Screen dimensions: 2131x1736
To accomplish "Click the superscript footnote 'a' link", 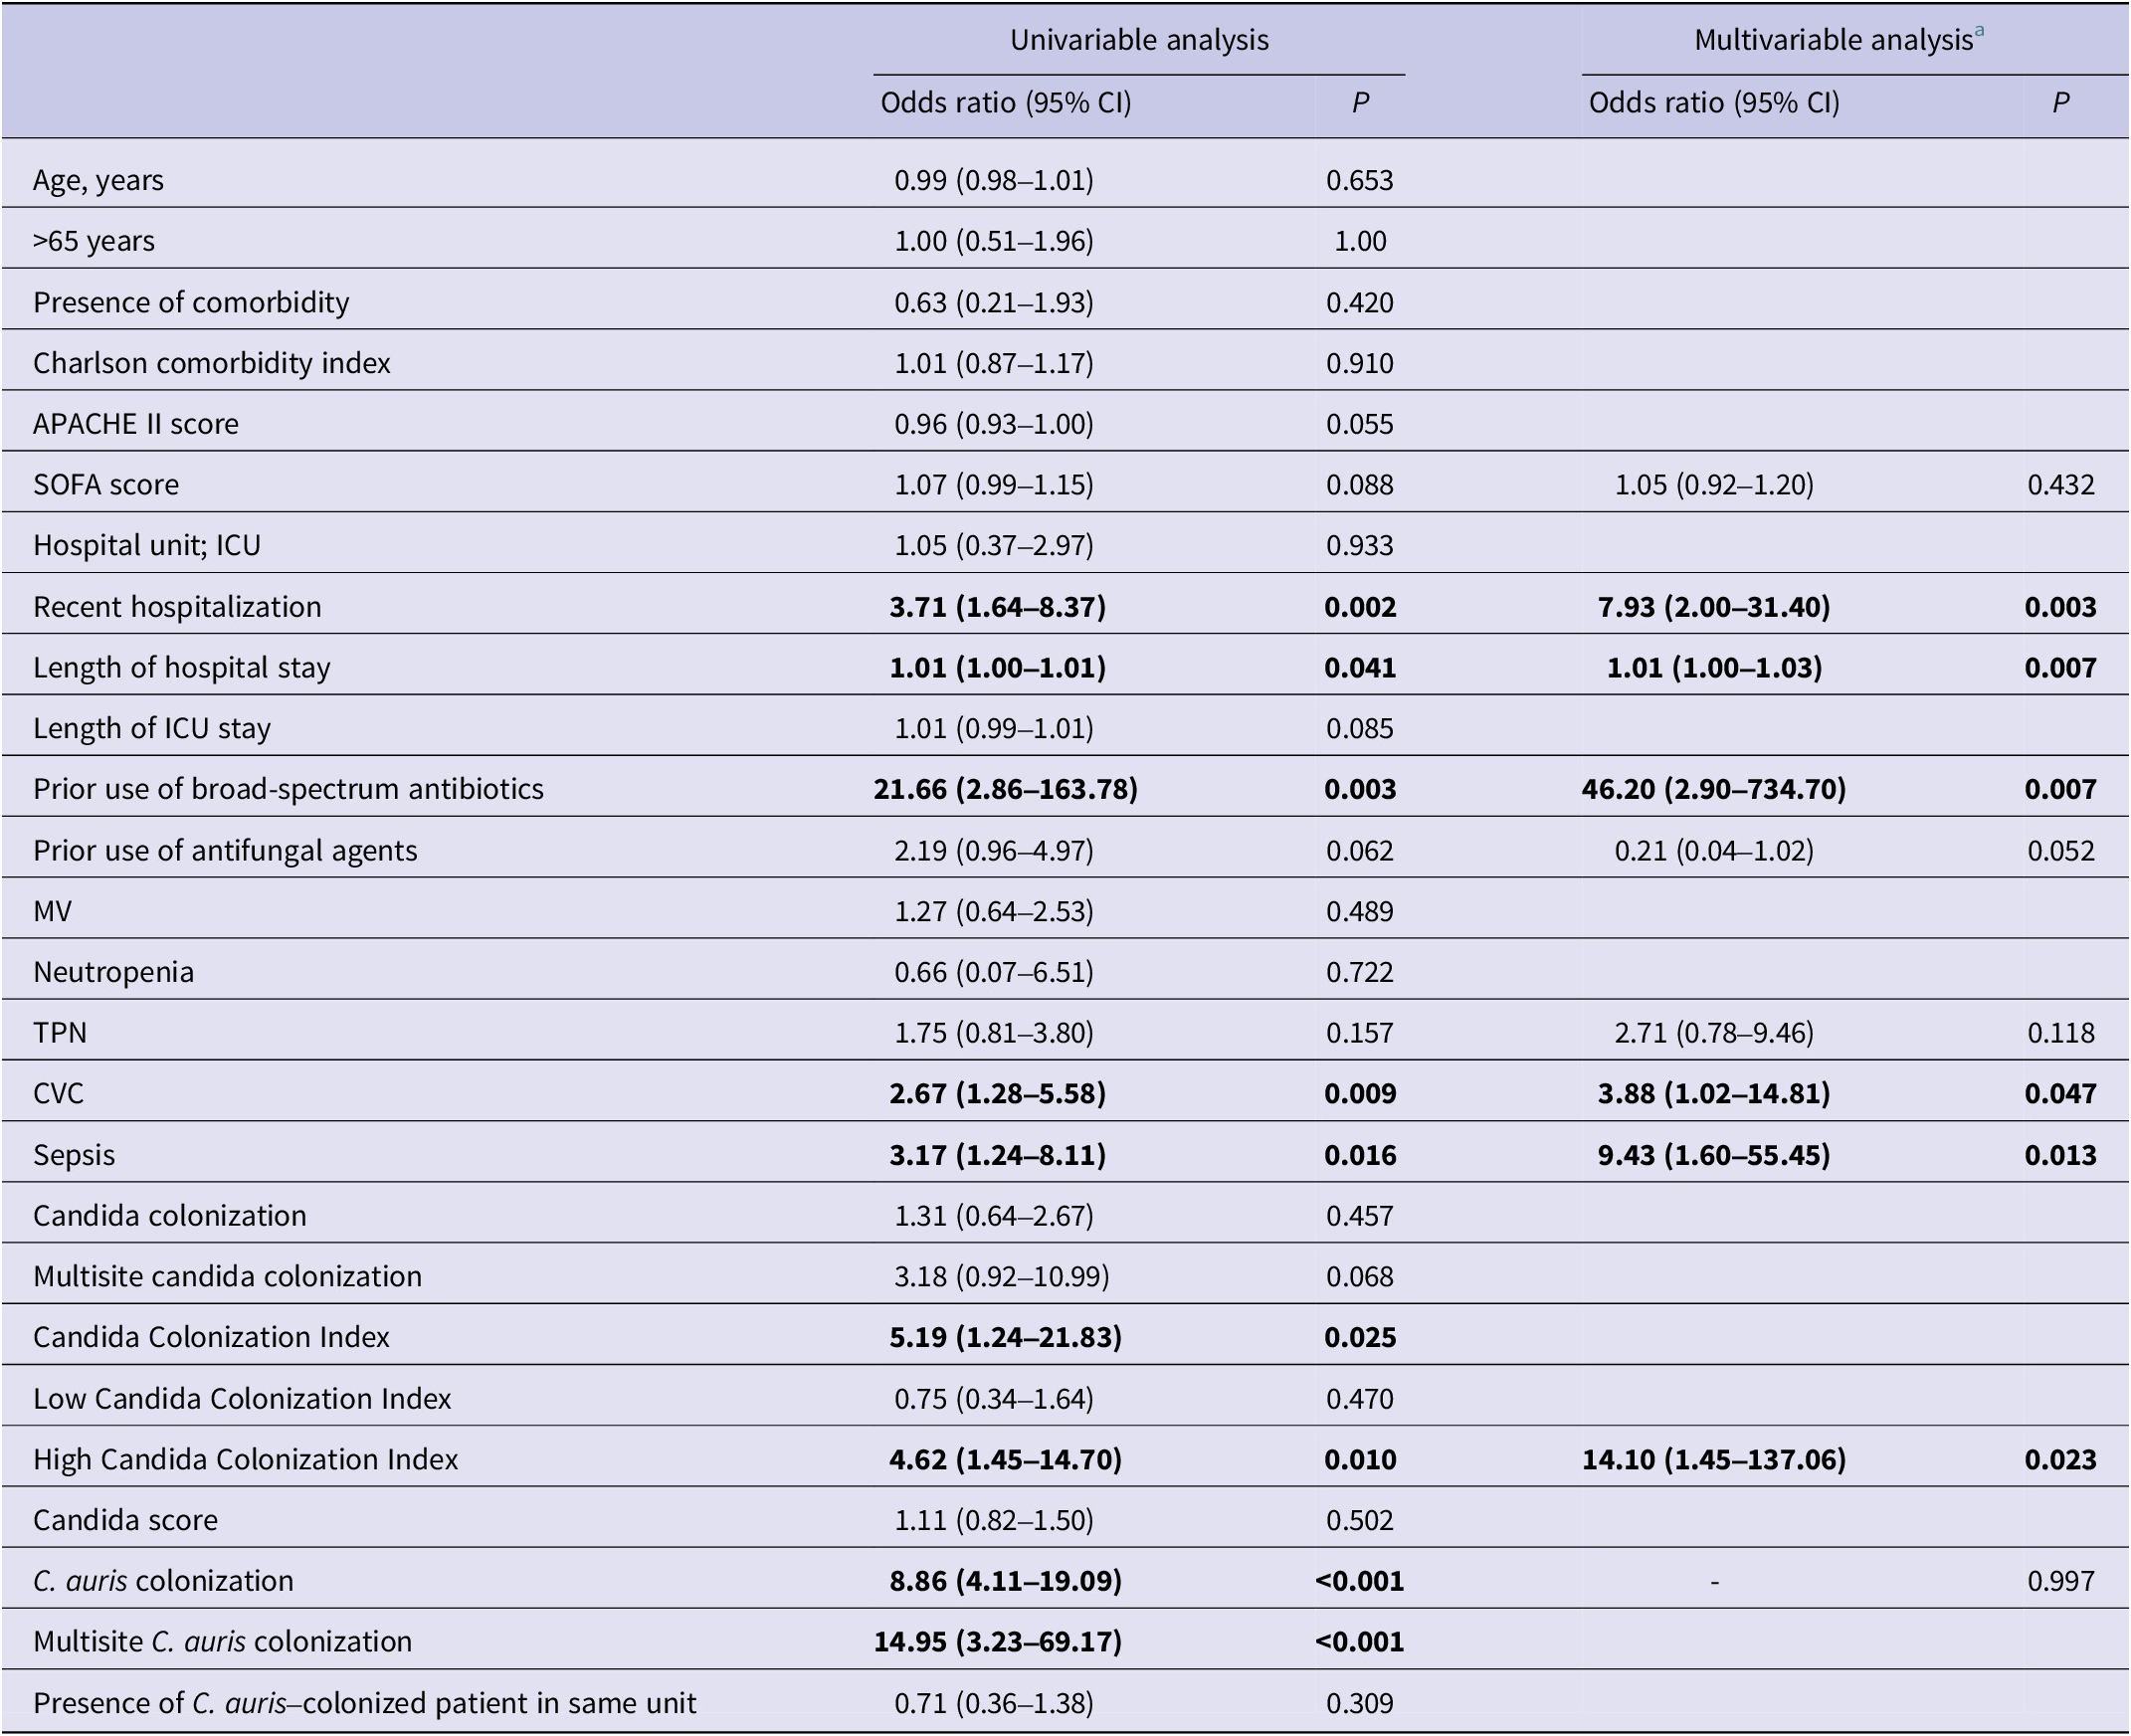I will click(x=1980, y=31).
